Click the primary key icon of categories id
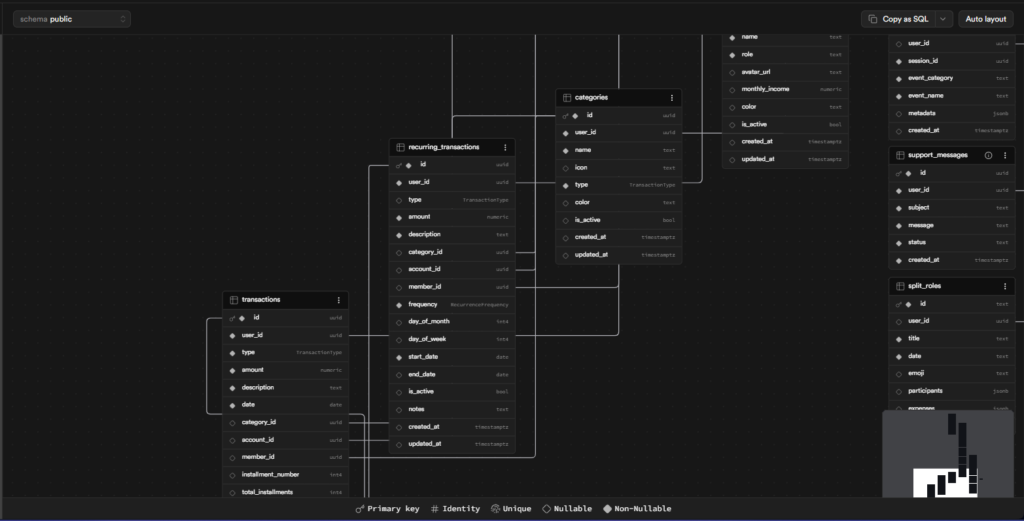Image resolution: width=1024 pixels, height=521 pixels. tap(565, 116)
